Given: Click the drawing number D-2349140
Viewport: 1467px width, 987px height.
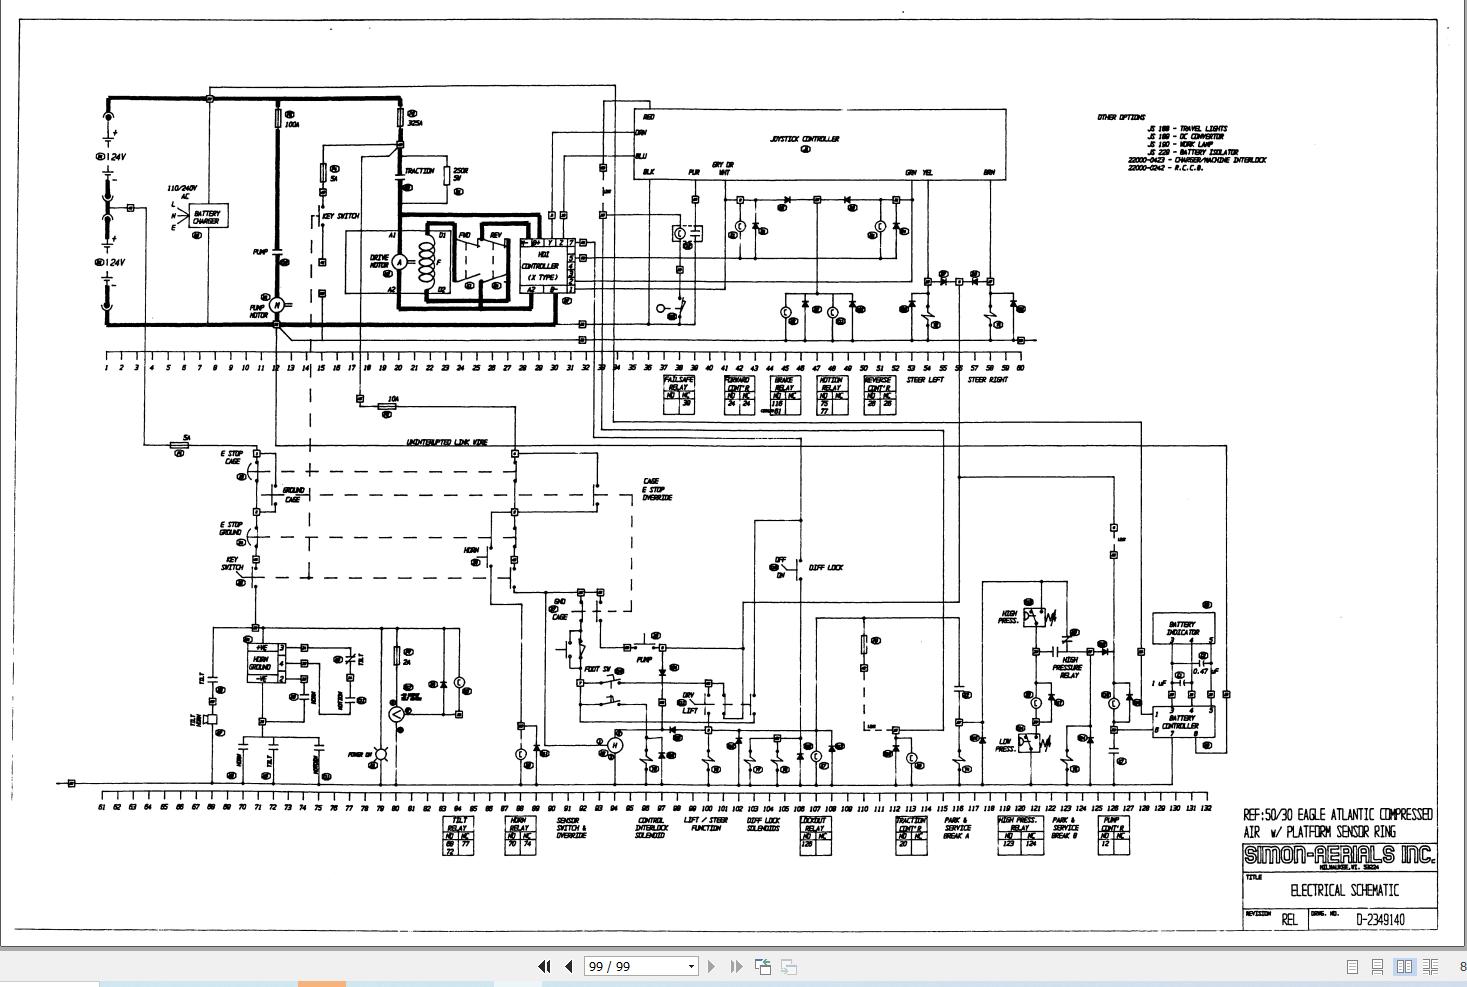Looking at the screenshot, I should tap(1380, 919).
